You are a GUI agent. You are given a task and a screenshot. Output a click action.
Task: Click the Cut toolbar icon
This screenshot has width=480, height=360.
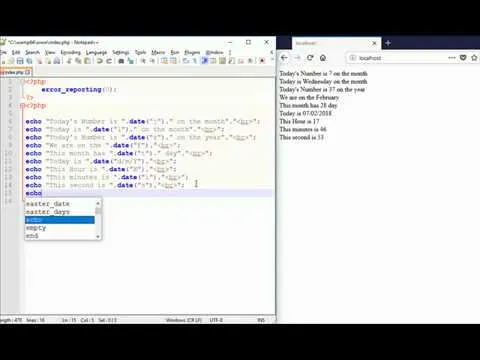point(69,61)
